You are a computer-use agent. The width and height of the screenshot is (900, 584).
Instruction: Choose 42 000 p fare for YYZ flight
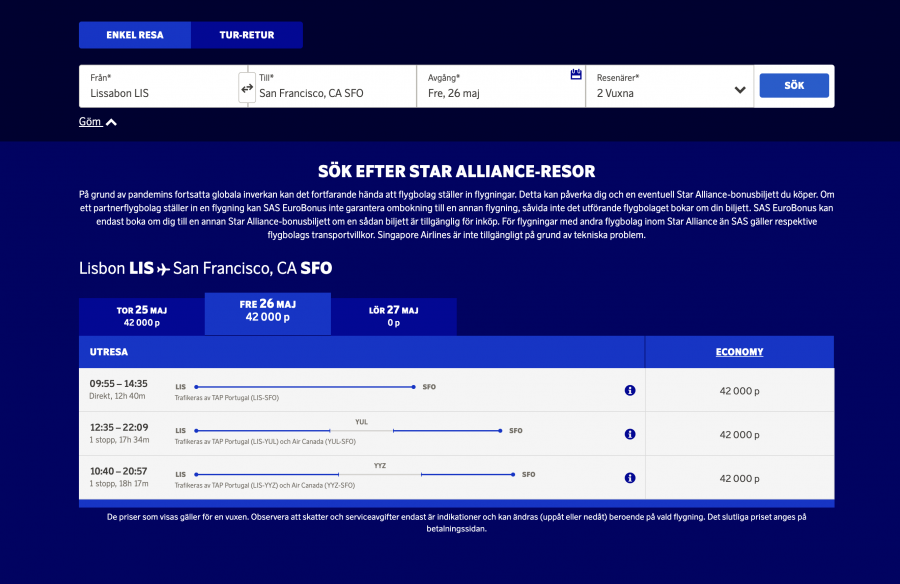[x=739, y=479]
